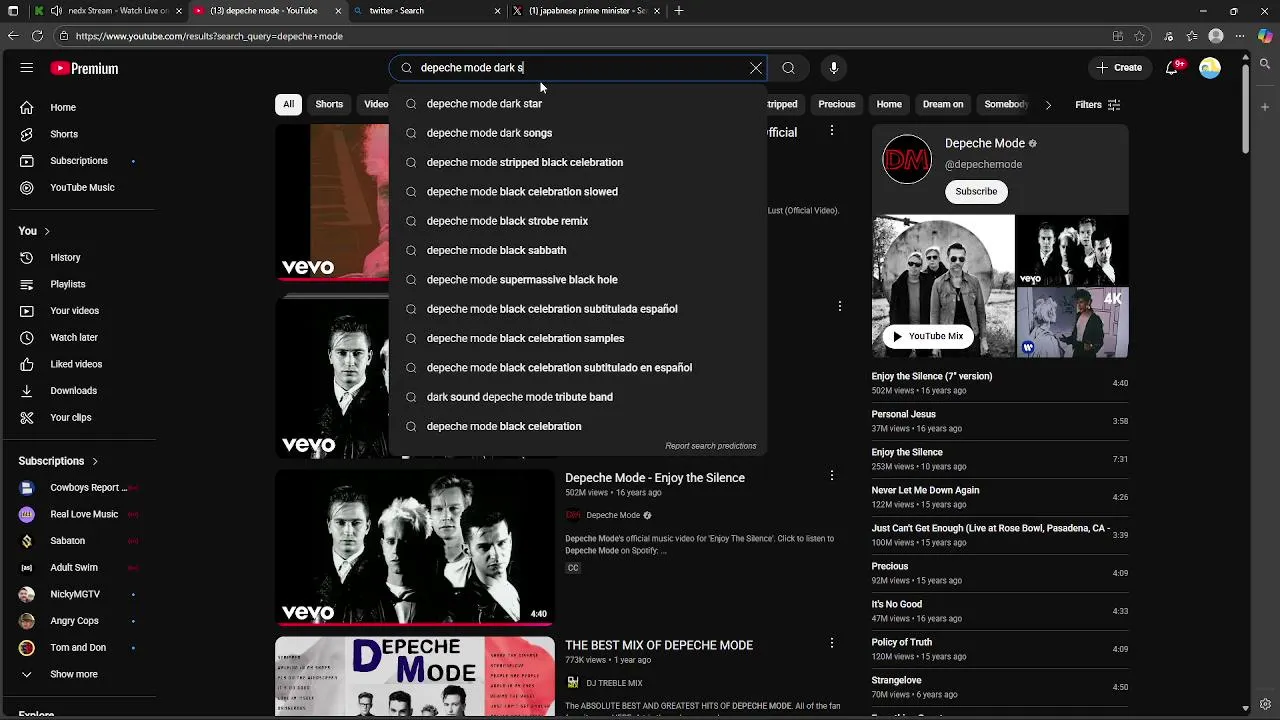Viewport: 1280px width, 720px height.
Task: Click the YouTube Premium logo
Action: point(84,69)
